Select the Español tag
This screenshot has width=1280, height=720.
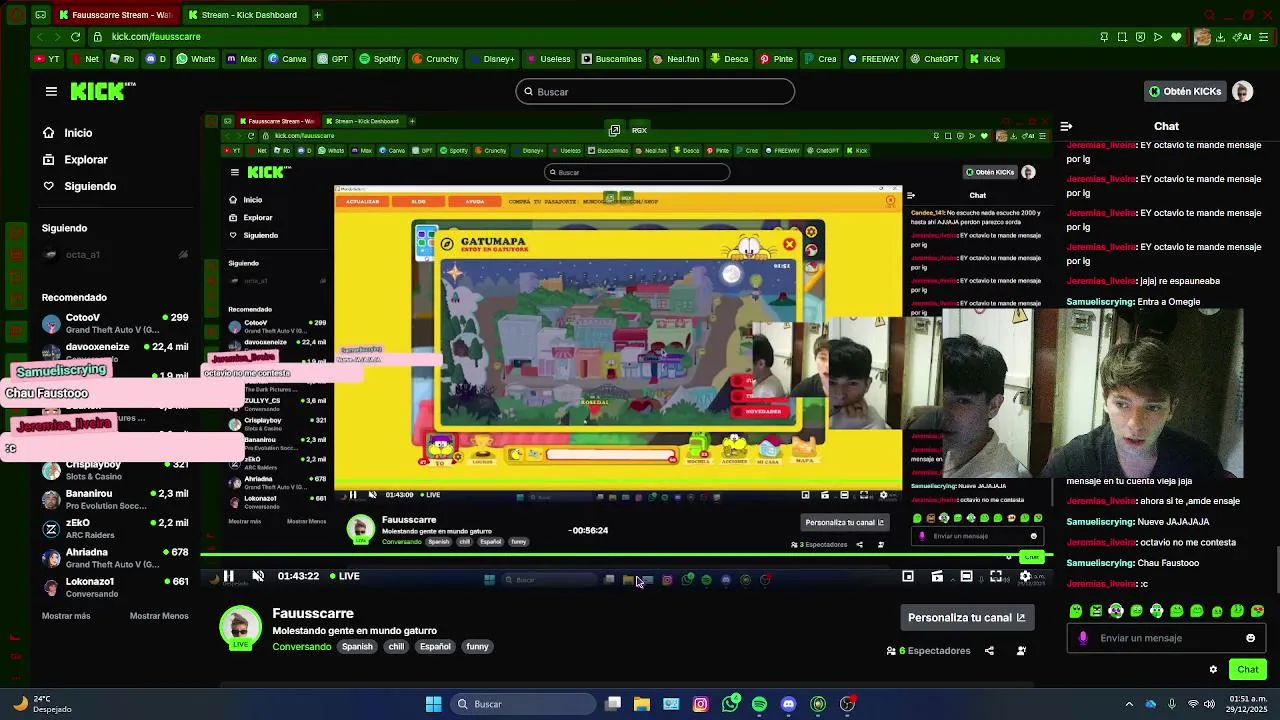pos(435,647)
